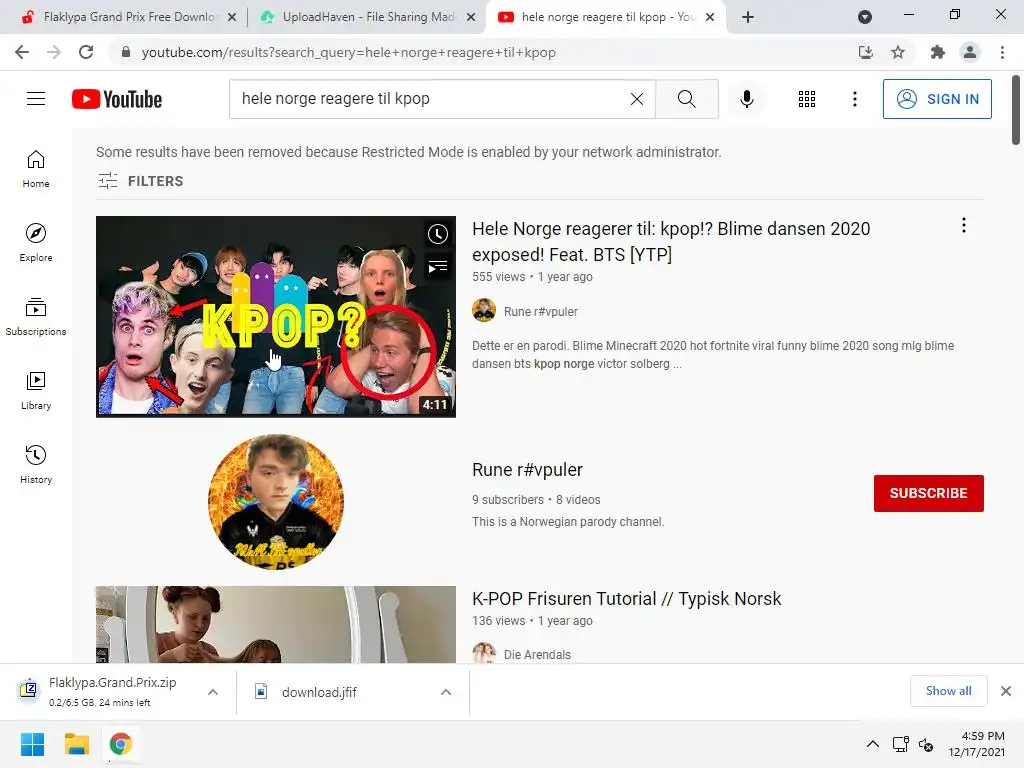
Task: Click the small Rune r#vpuler avatar
Action: tap(484, 310)
